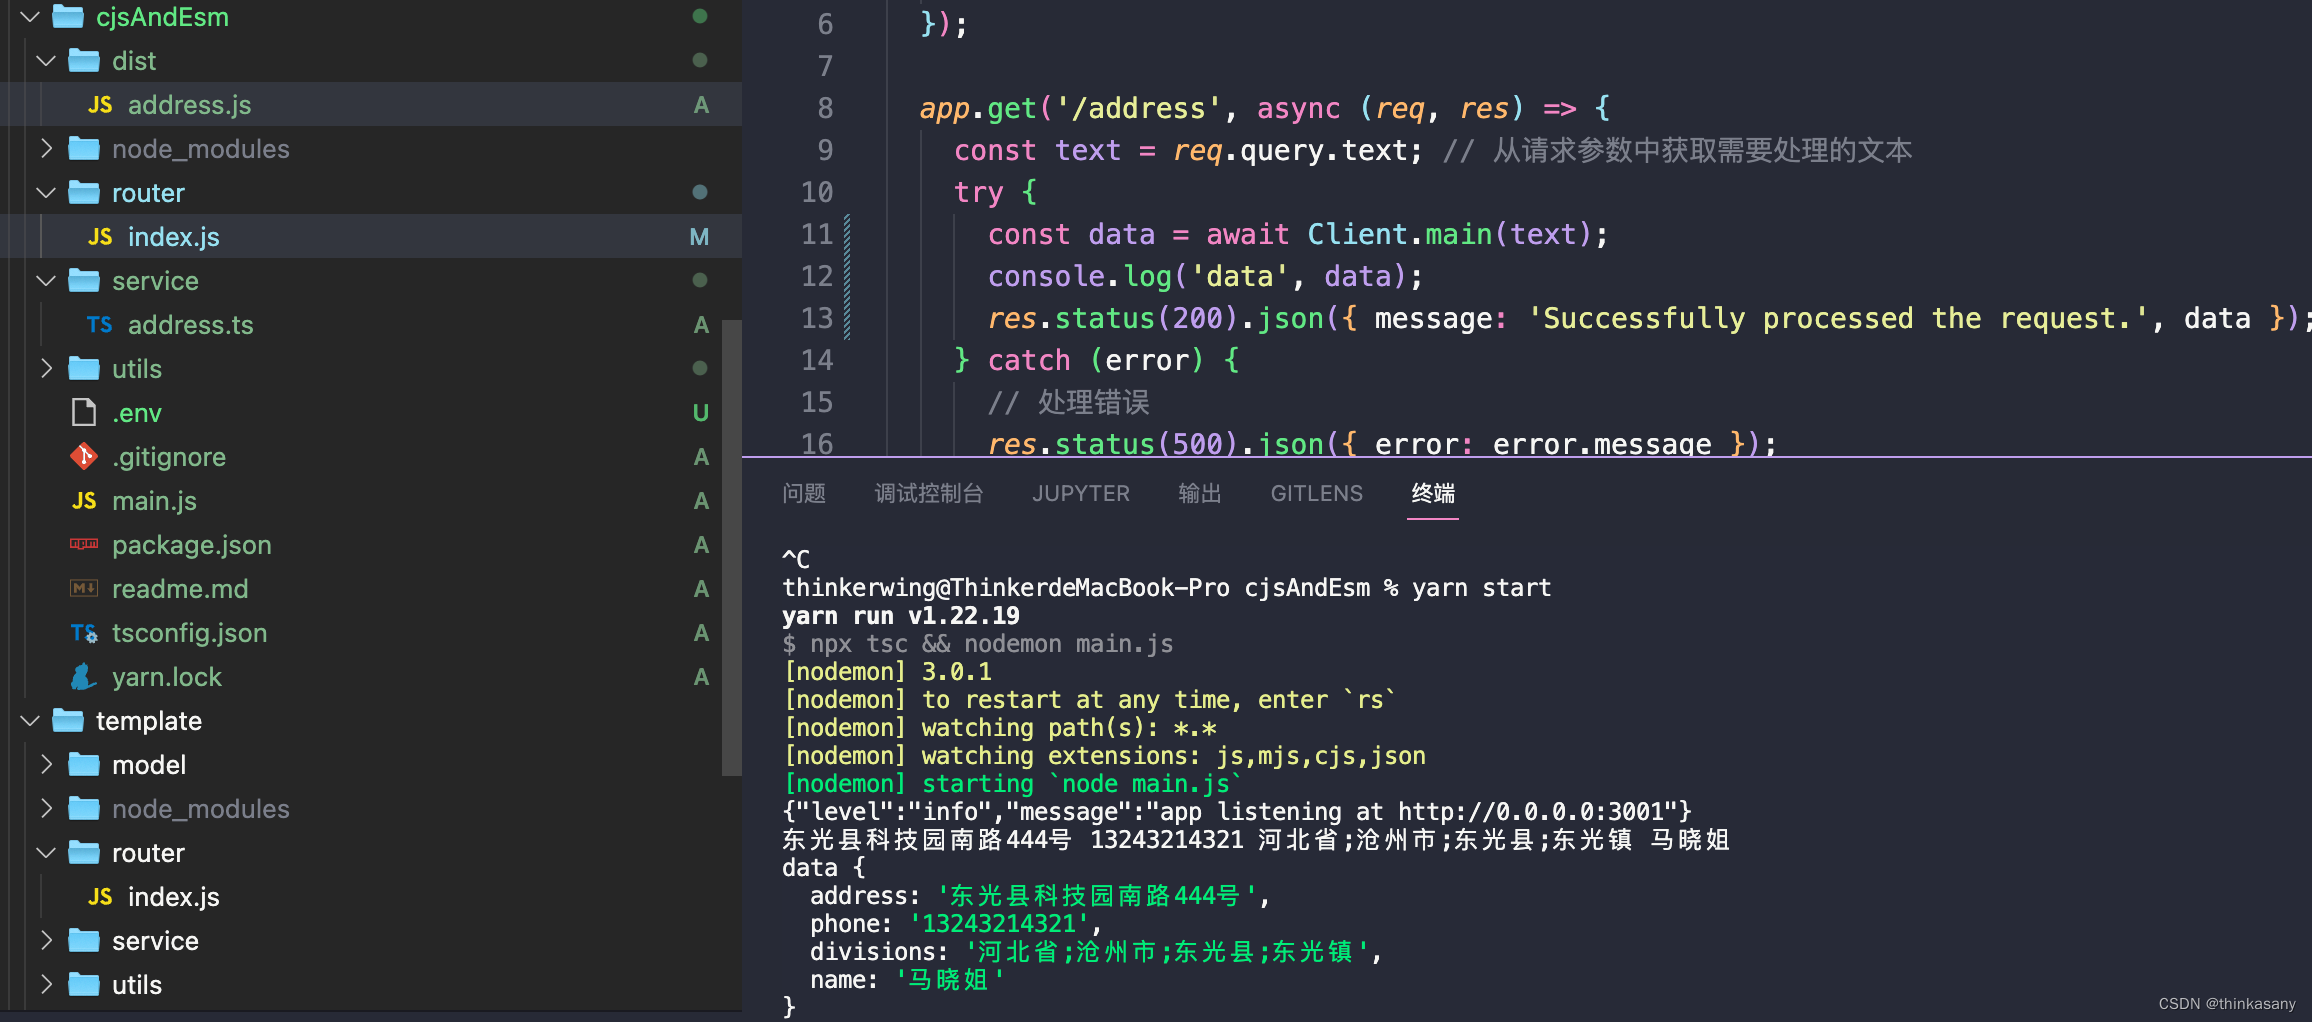Click the npm icon next to package.json
Screen dimensions: 2312x1022
pyautogui.click(x=84, y=544)
